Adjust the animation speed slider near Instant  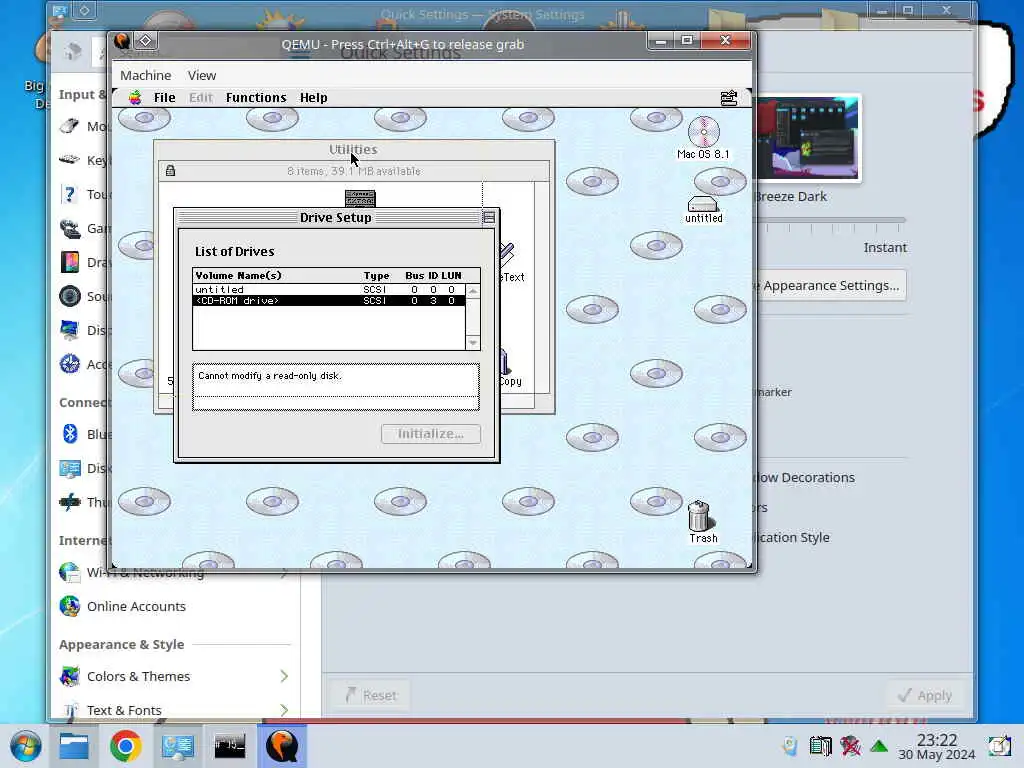(829, 220)
